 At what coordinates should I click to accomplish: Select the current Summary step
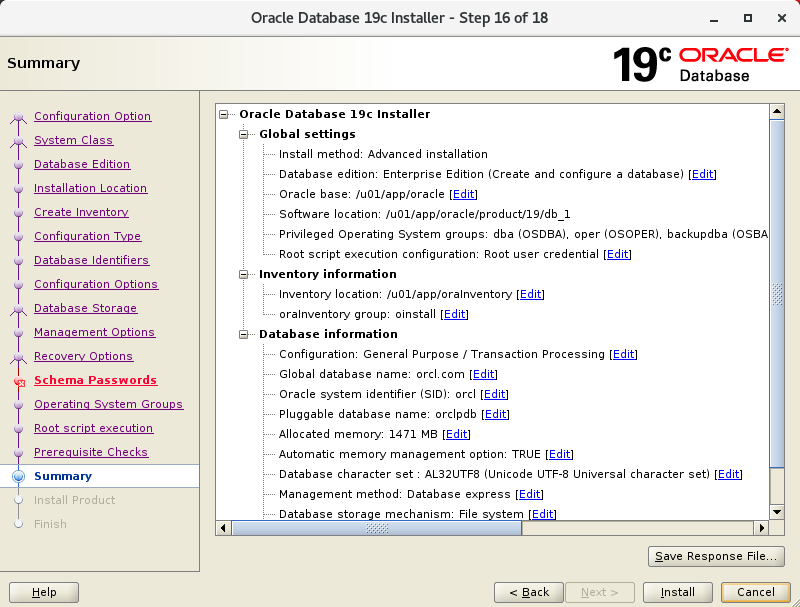(63, 476)
